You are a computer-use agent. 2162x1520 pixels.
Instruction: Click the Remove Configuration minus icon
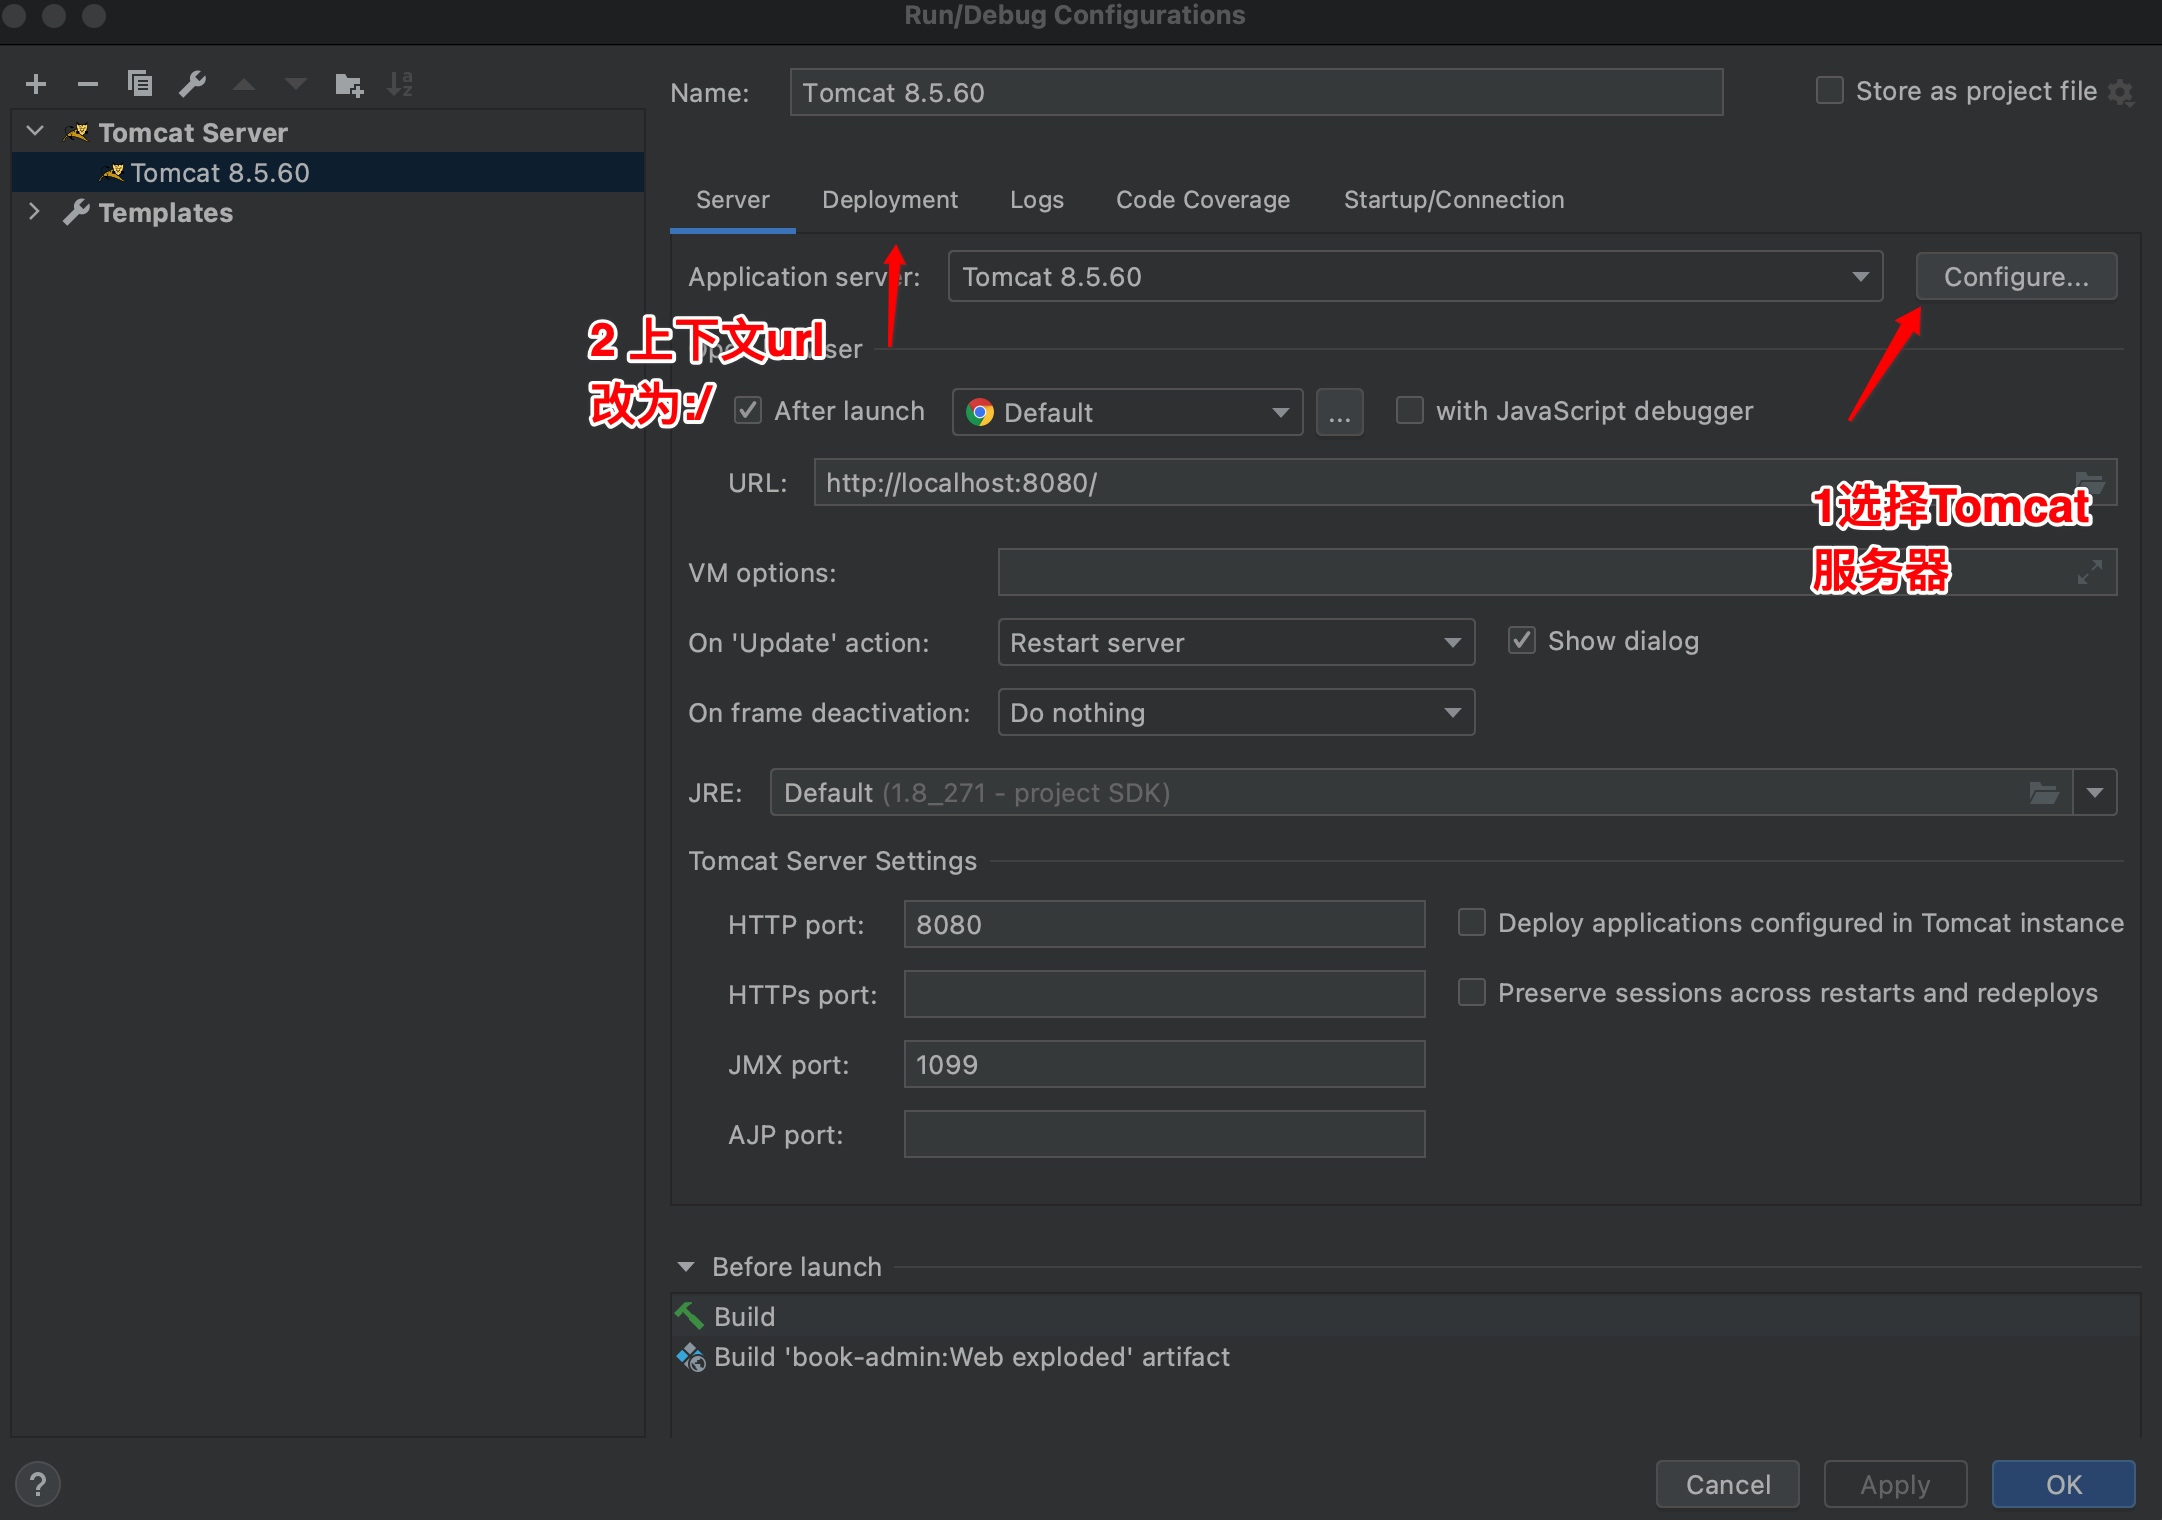coord(88,84)
